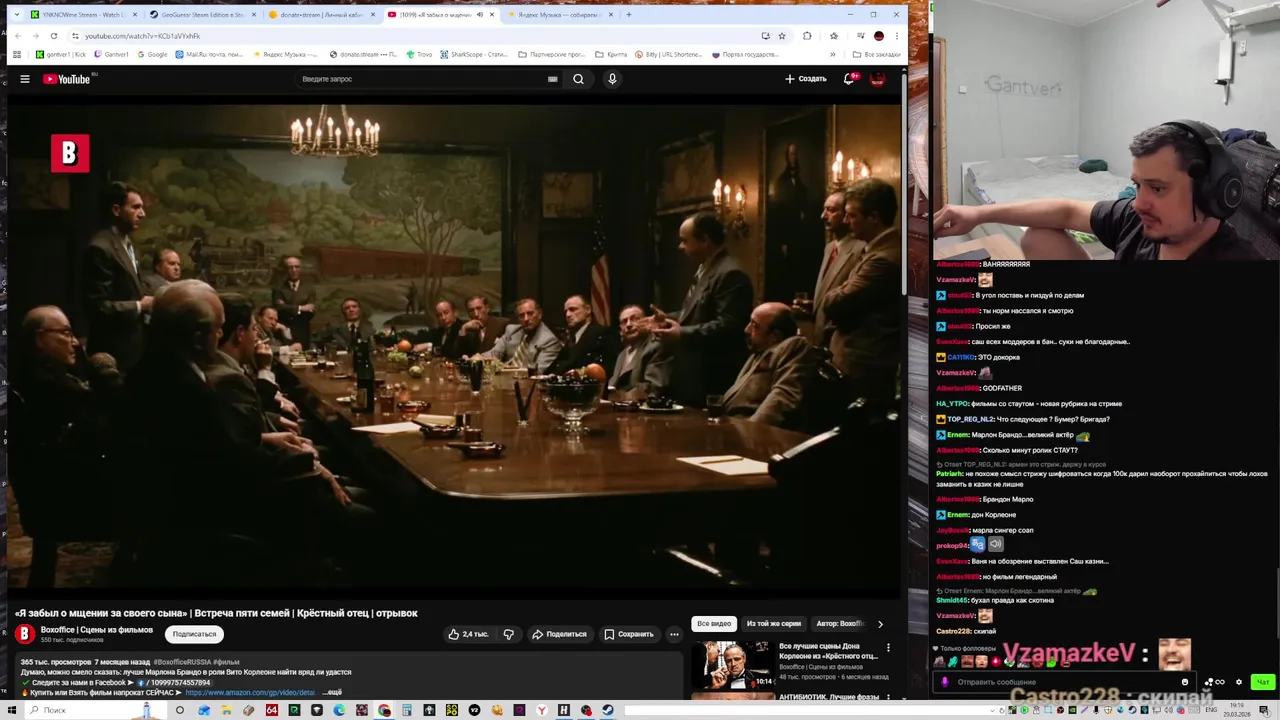Open chat settings gear icon
Image resolution: width=1280 pixels, height=720 pixels.
tap(1239, 682)
